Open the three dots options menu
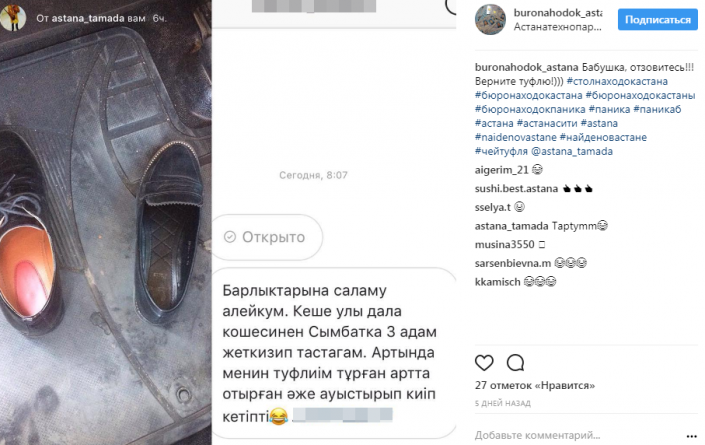The width and height of the screenshot is (705, 445). (692, 436)
